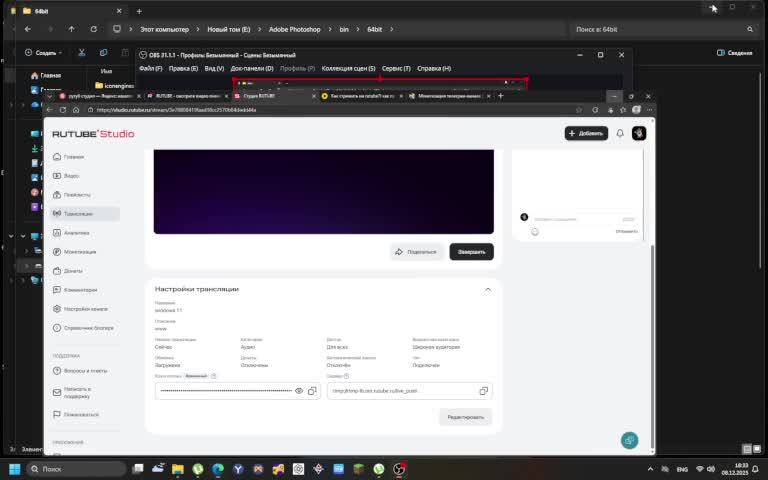Image resolution: width=768 pixels, height=480 pixels.
Task: Go up one folder in Explorer
Action: pyautogui.click(x=72, y=29)
